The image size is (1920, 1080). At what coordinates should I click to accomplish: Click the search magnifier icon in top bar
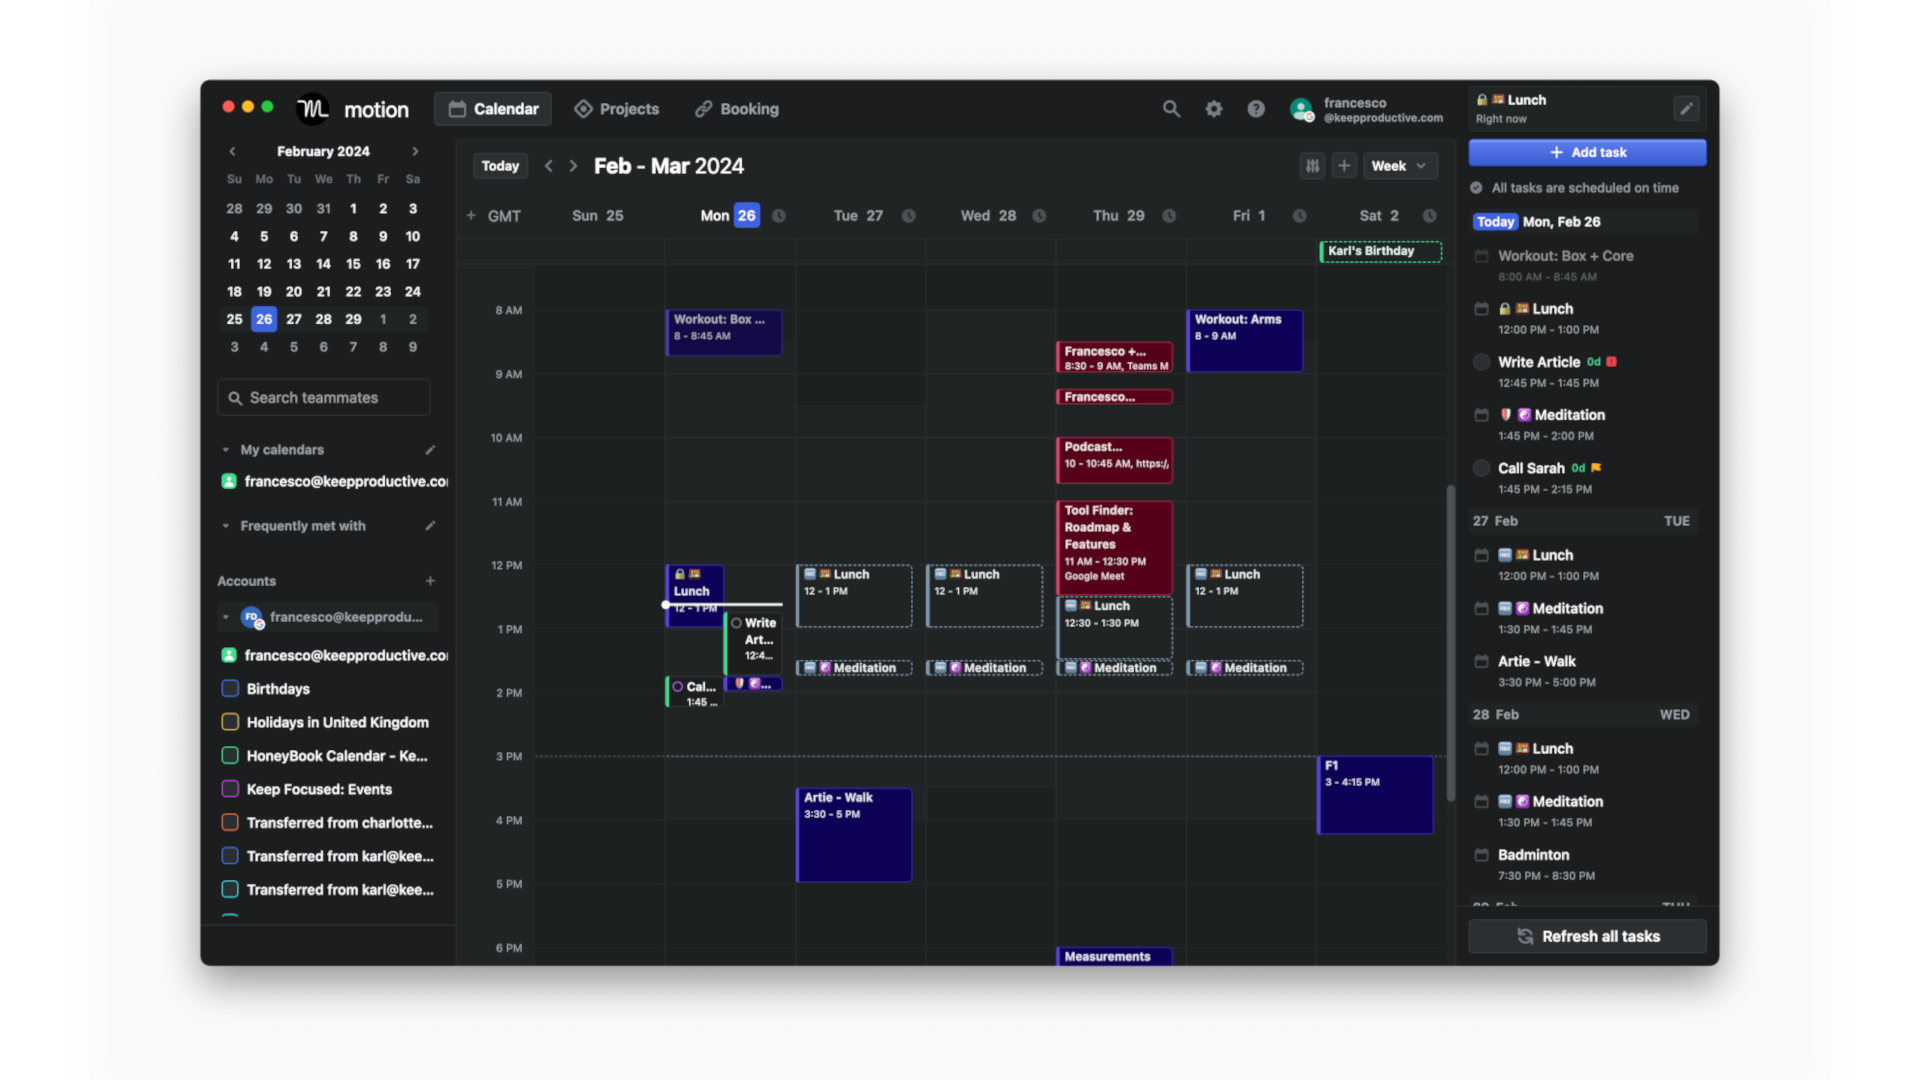tap(1171, 108)
